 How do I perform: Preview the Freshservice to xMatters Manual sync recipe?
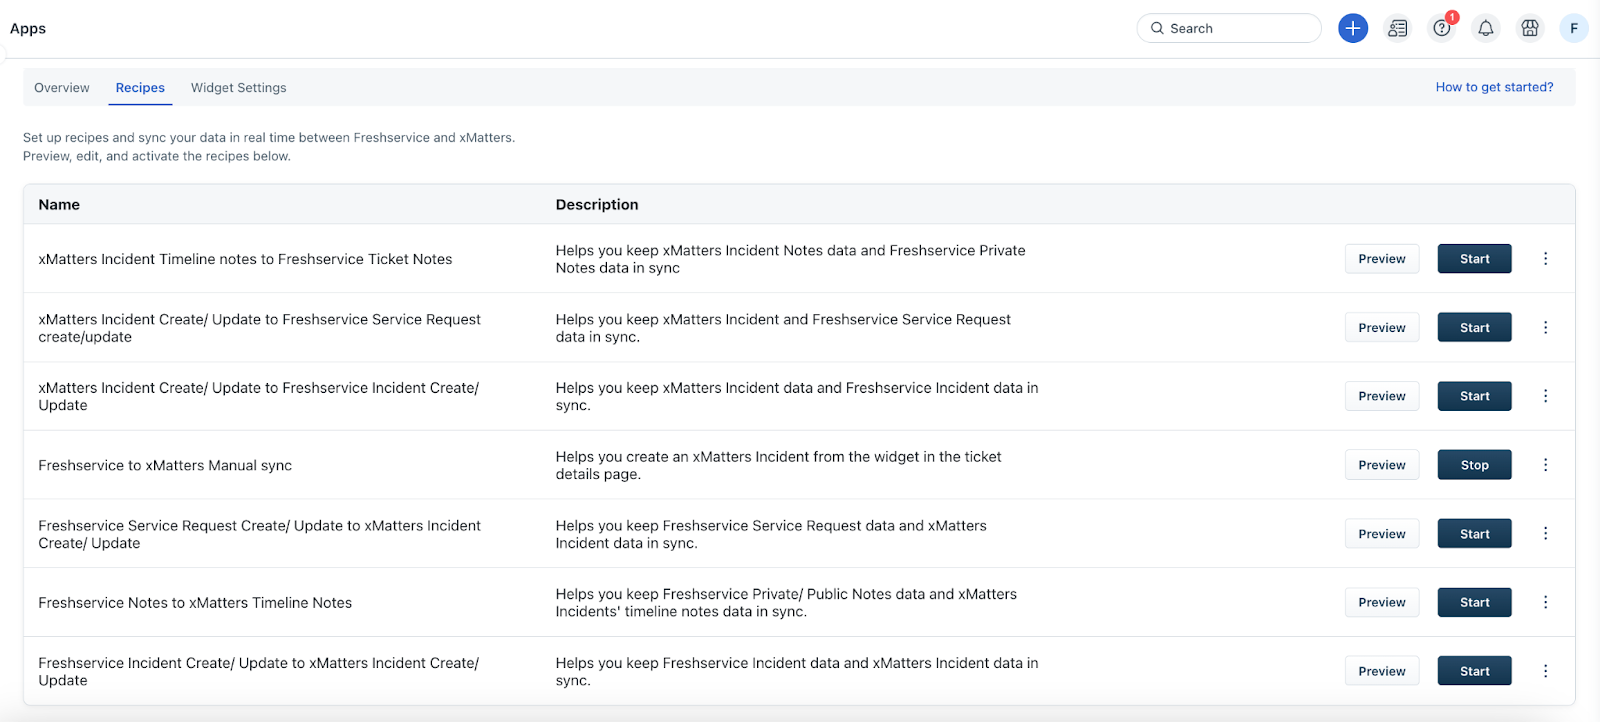click(1382, 465)
